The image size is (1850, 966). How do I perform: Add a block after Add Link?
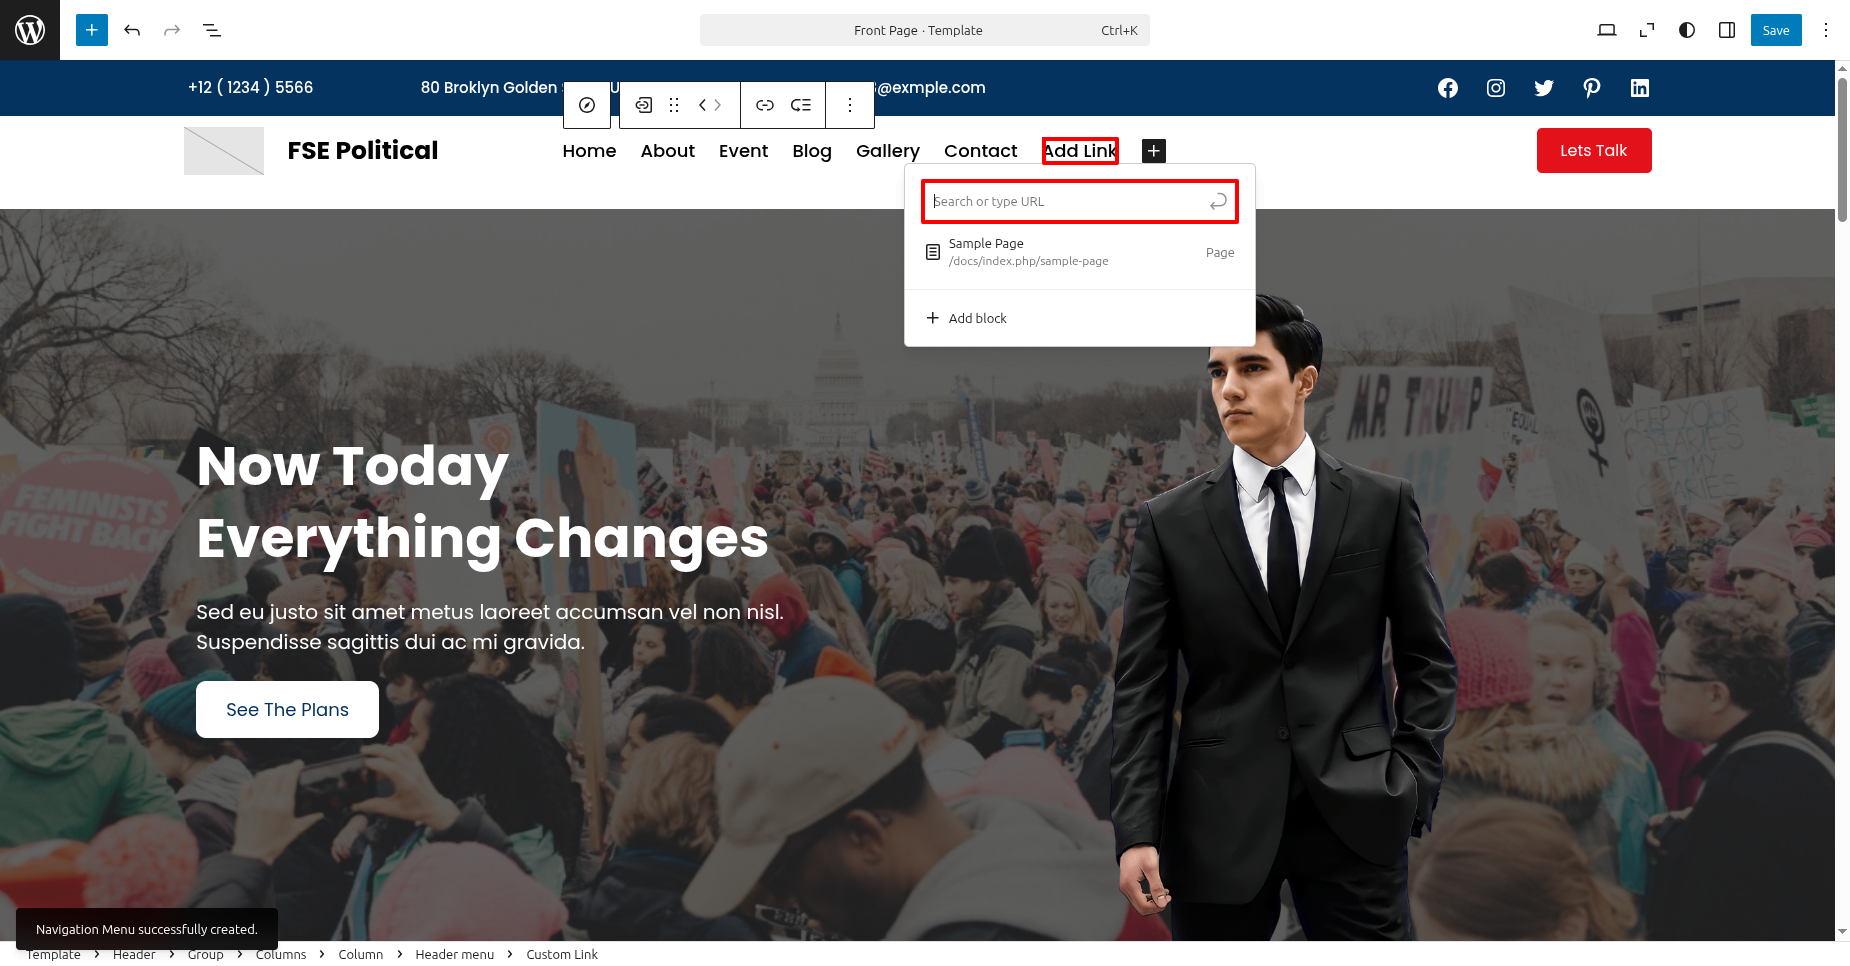click(x=1154, y=151)
